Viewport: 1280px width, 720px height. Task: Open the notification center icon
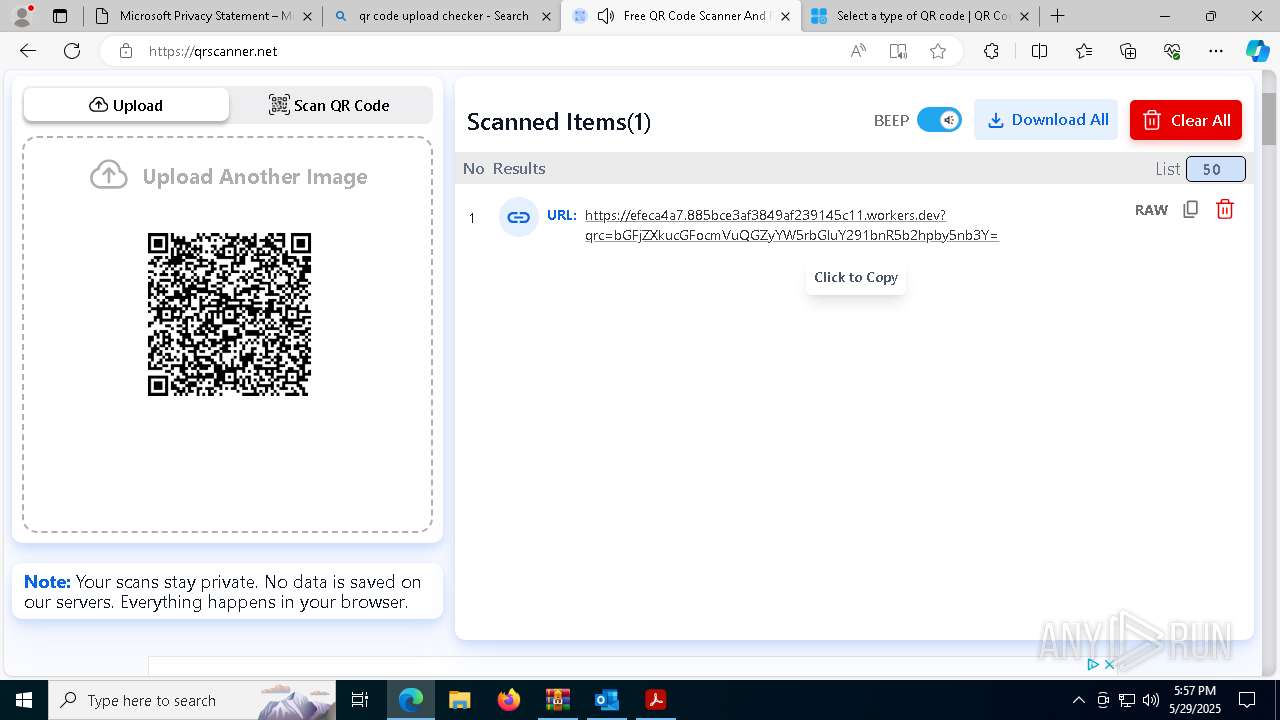point(1247,700)
